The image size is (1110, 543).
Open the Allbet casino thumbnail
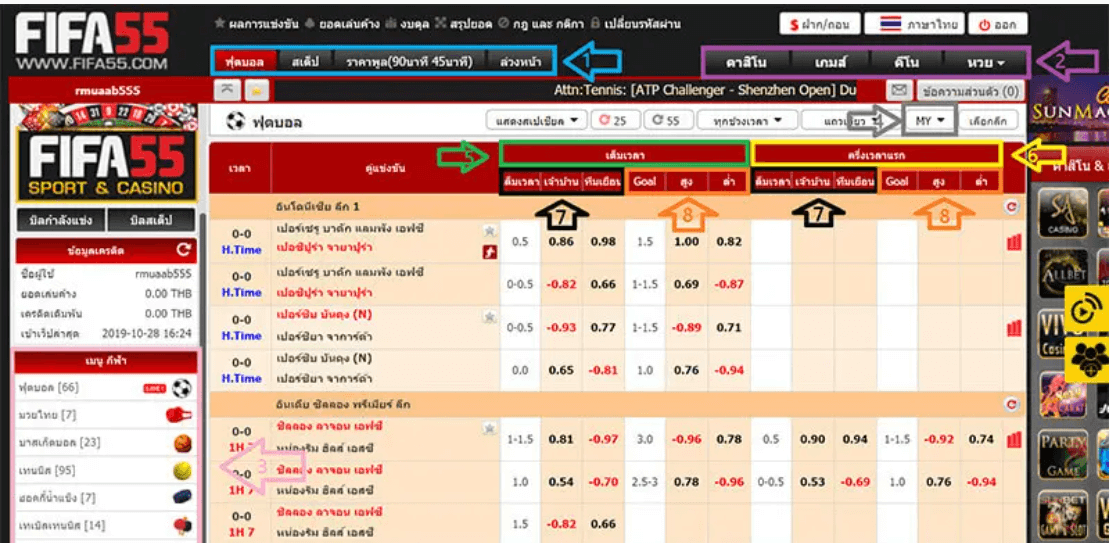[x=1063, y=273]
